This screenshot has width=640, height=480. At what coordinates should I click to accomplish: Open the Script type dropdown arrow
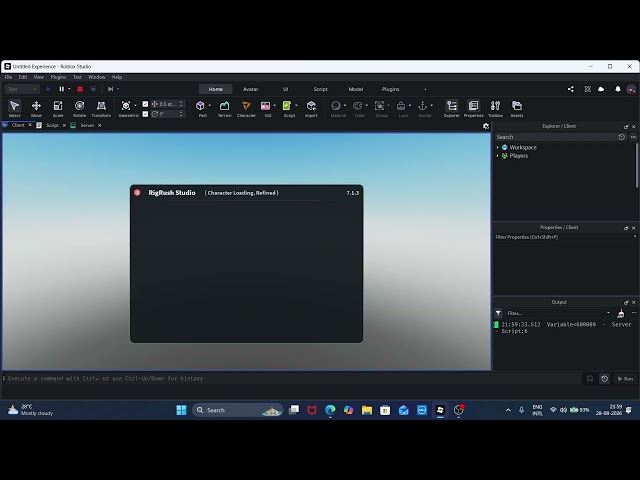tap(296, 106)
